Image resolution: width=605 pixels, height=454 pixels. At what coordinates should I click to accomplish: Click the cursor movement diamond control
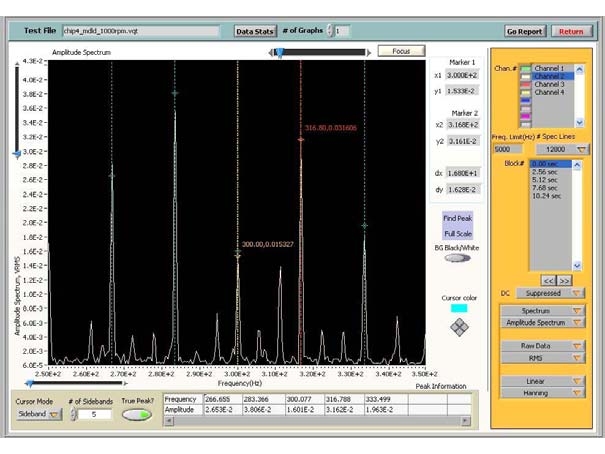click(457, 328)
